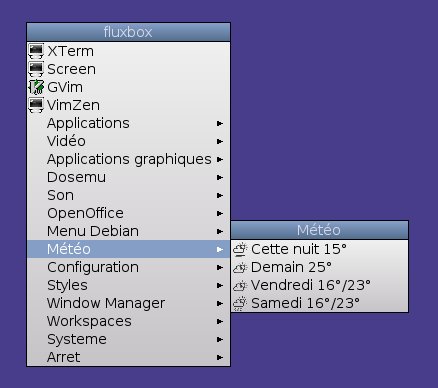
Task: Expand the Styles submenu arrow
Action: [220, 286]
